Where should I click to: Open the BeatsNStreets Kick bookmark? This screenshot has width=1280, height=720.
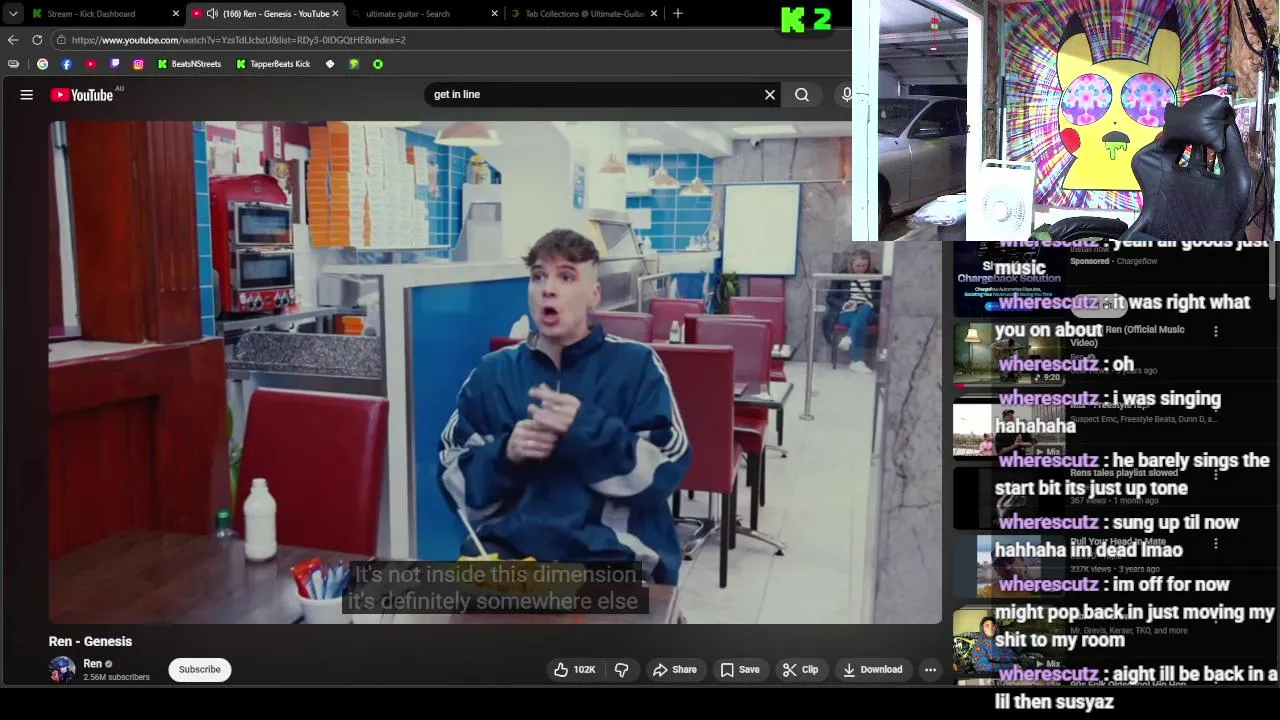point(189,64)
